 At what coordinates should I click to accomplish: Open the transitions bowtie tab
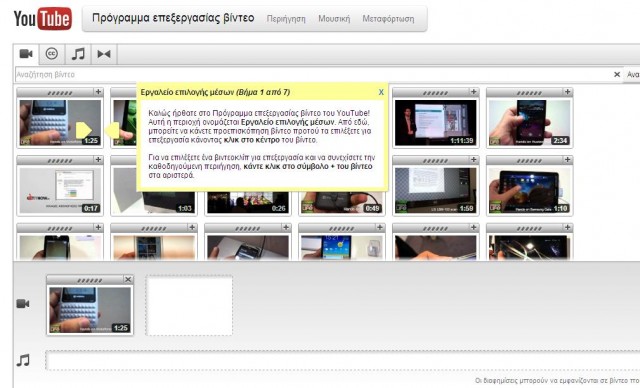104,54
